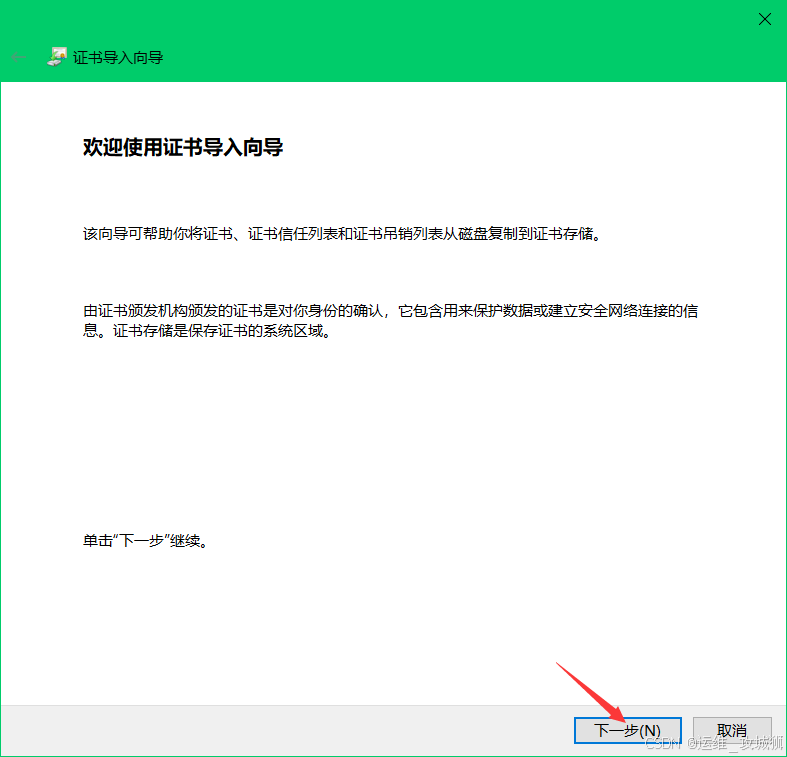
Task: Click the back arrow in the title bar
Action: (19, 57)
